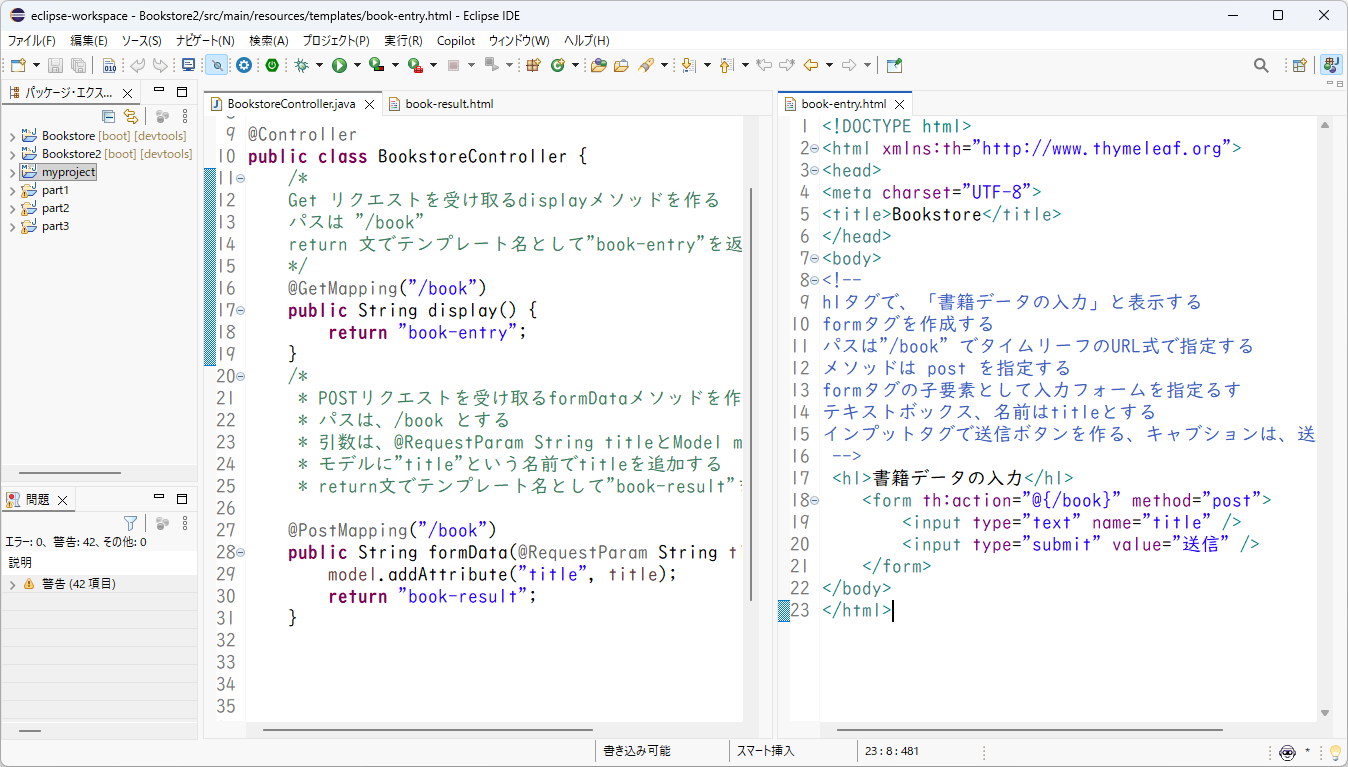Toggle the Skip All Breakpoints button
This screenshot has height=767, width=1348.
[216, 65]
